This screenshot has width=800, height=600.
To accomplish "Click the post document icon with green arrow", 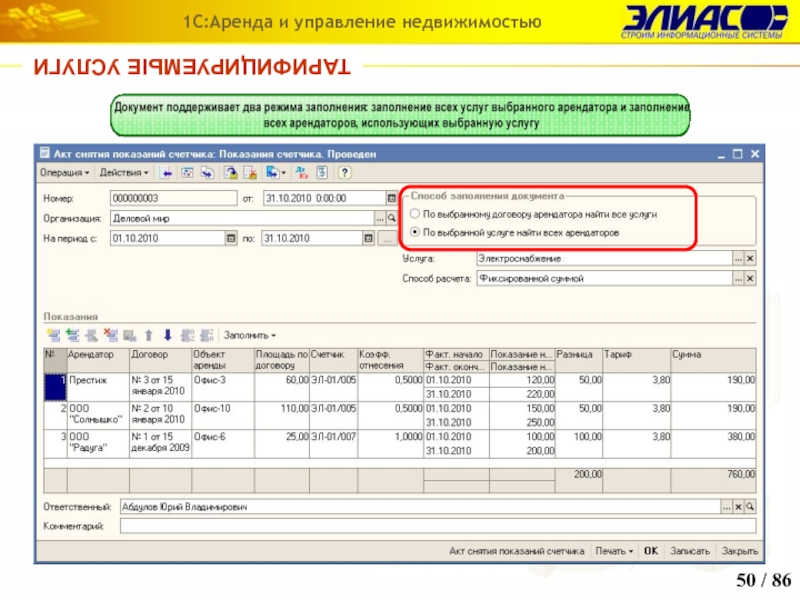I will pos(231,173).
